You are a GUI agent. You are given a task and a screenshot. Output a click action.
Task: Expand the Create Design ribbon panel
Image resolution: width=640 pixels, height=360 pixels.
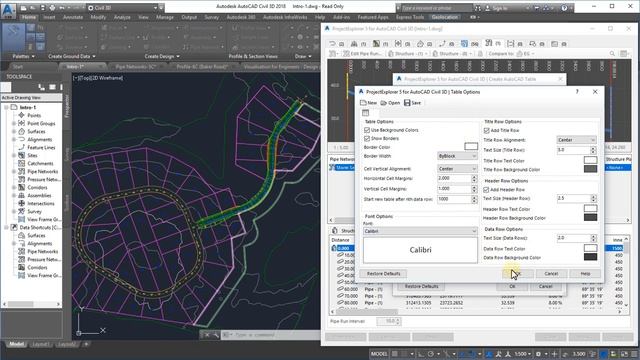tap(162, 56)
